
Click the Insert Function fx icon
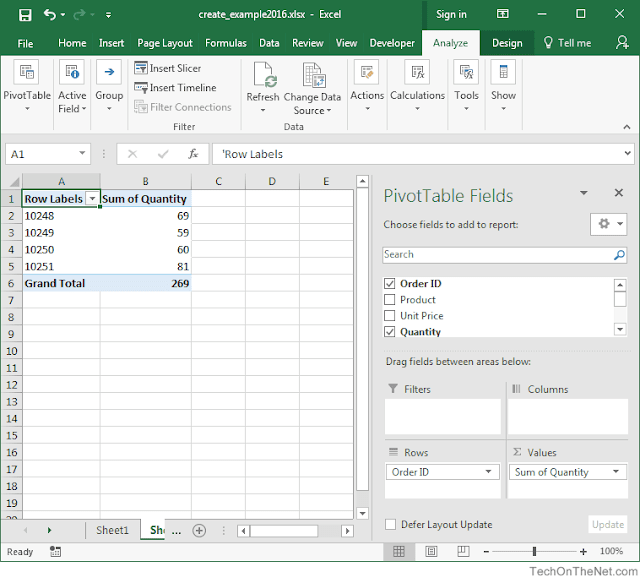(193, 154)
